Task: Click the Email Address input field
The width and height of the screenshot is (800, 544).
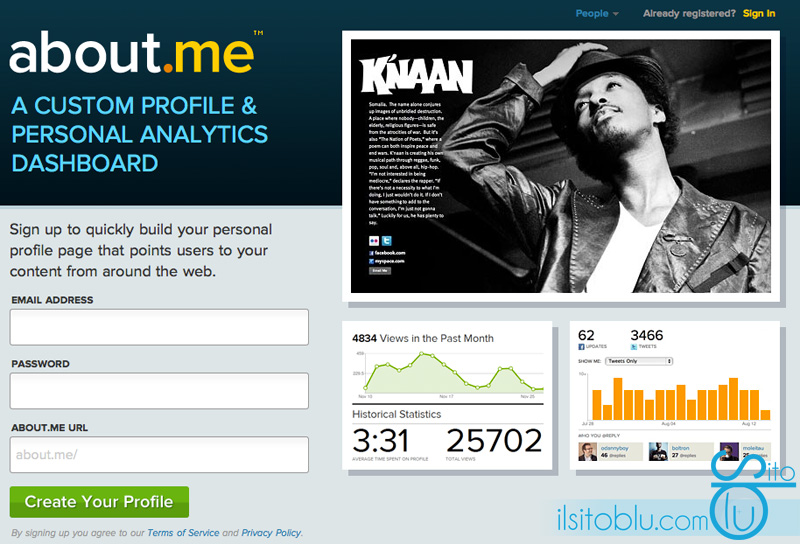Action: (159, 327)
